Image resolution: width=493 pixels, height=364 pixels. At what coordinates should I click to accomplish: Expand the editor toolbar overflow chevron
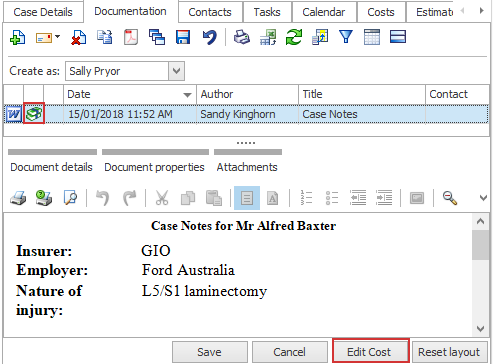[x=483, y=198]
